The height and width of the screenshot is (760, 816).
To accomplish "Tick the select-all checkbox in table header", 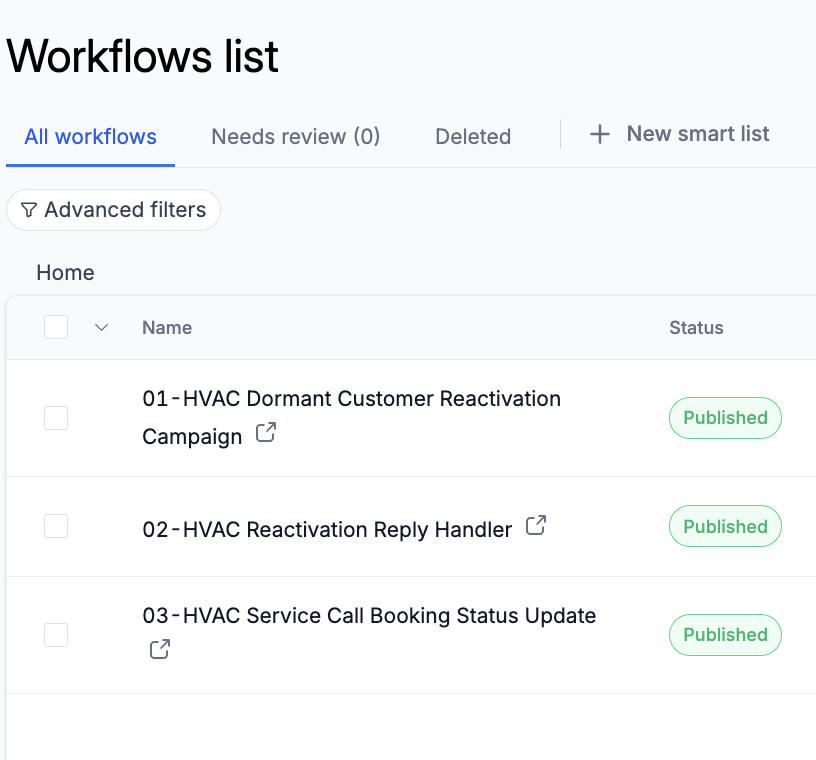I will tap(56, 327).
